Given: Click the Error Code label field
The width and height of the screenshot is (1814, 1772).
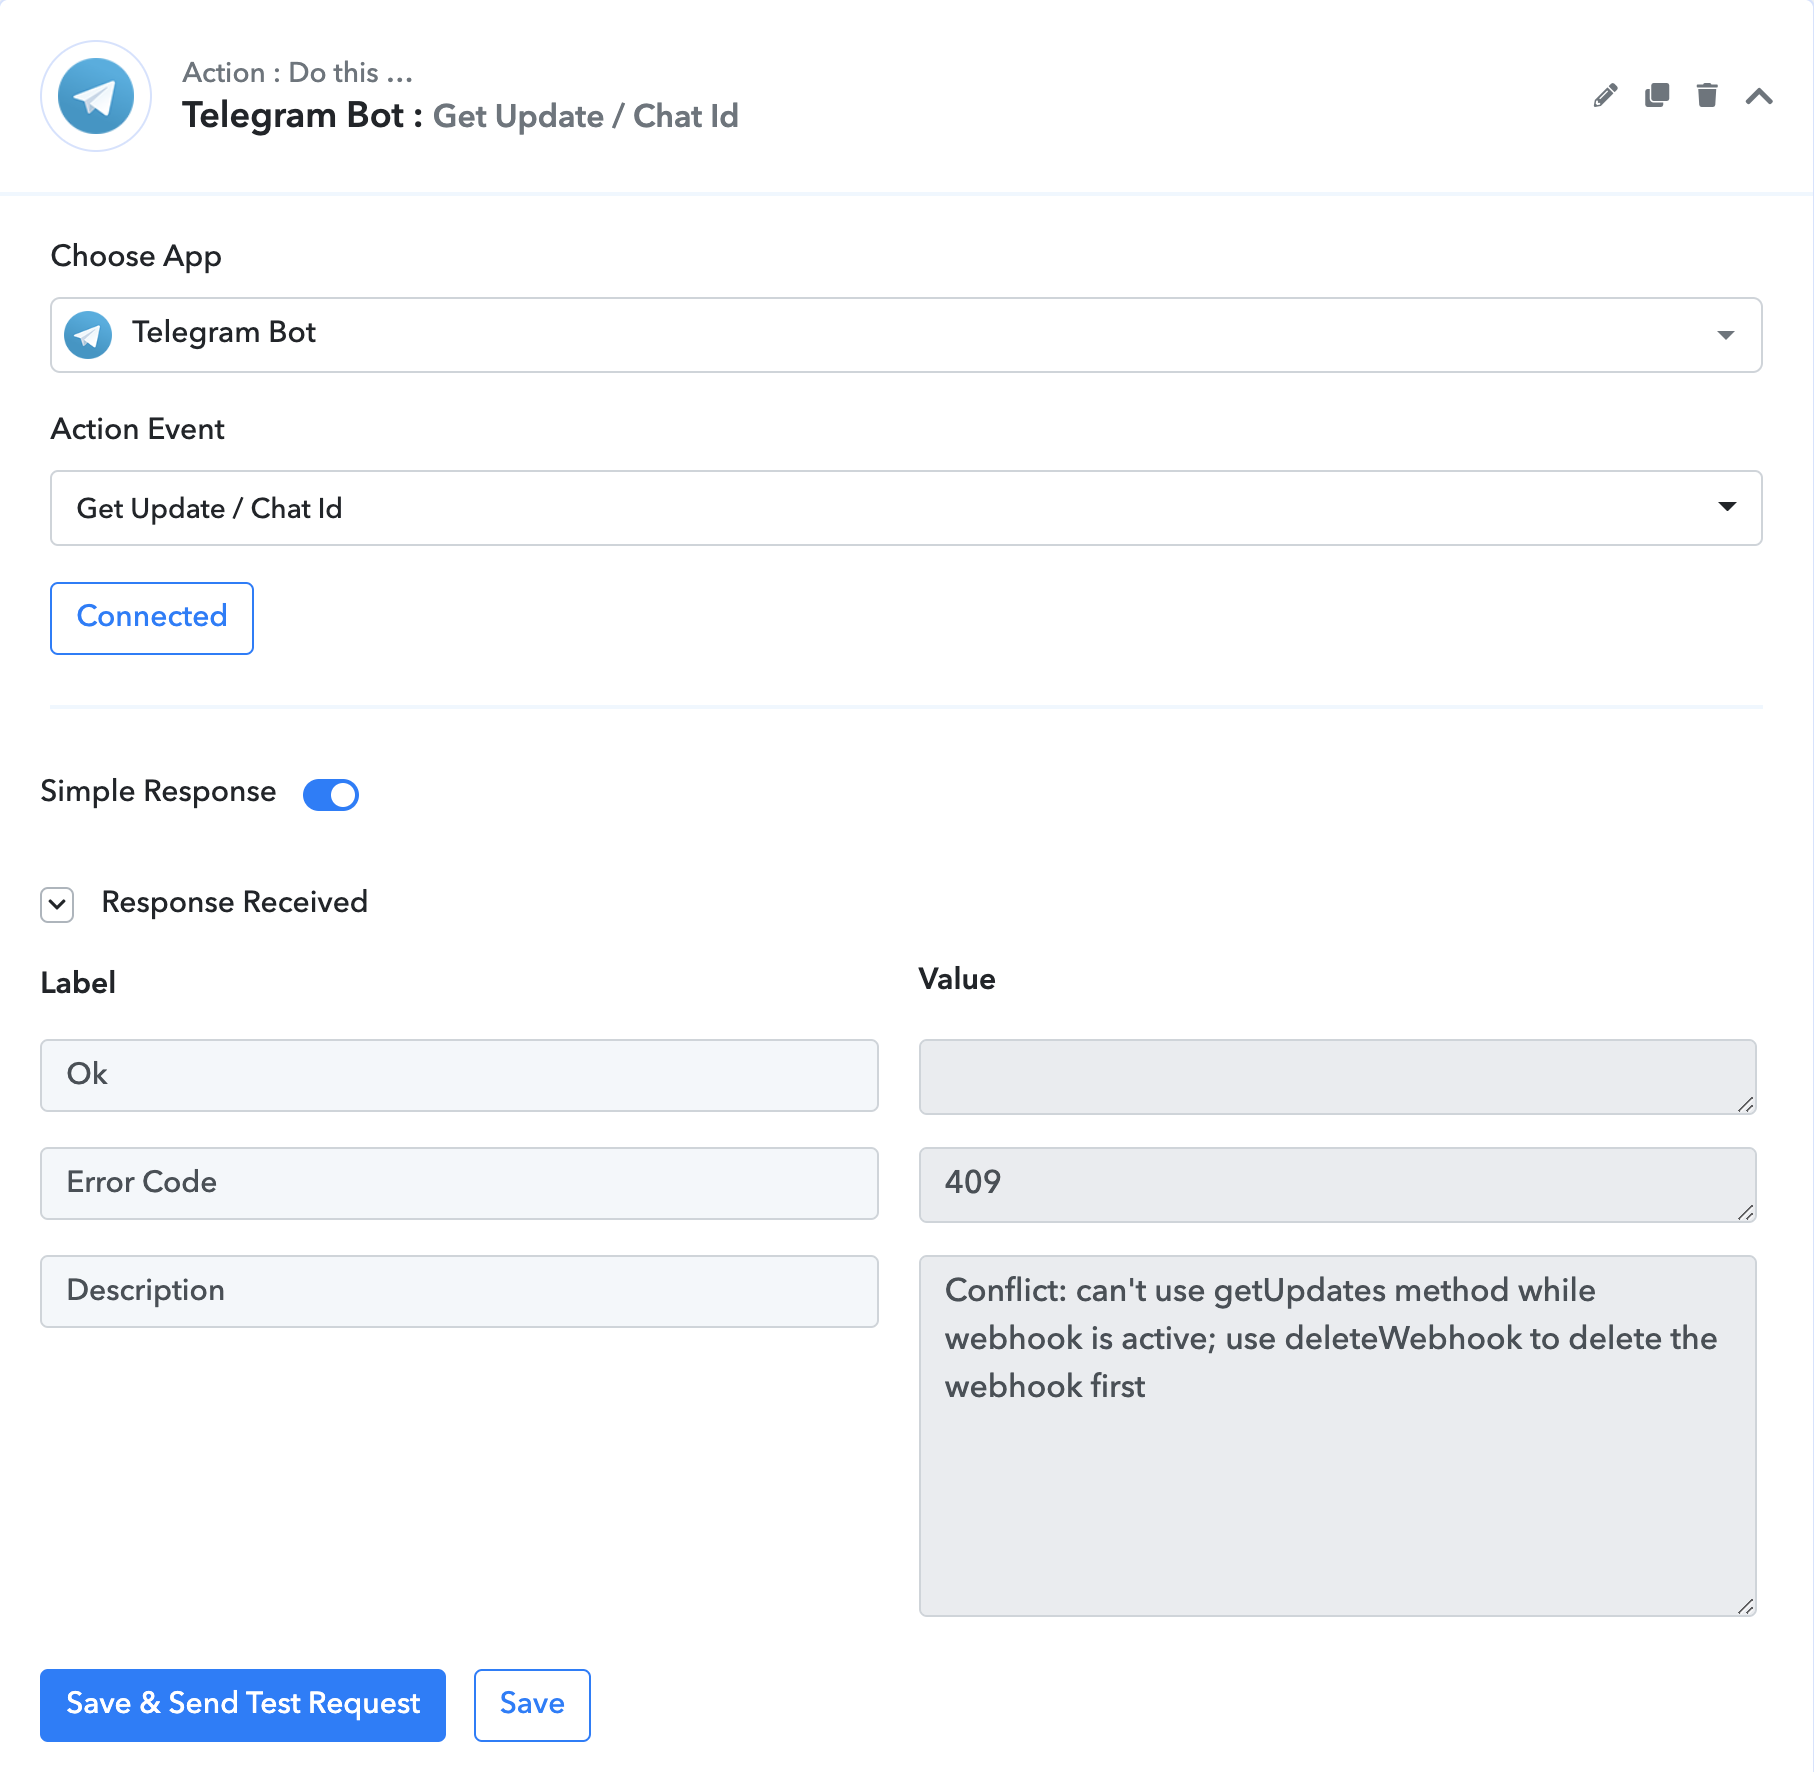Looking at the screenshot, I should coord(459,1183).
